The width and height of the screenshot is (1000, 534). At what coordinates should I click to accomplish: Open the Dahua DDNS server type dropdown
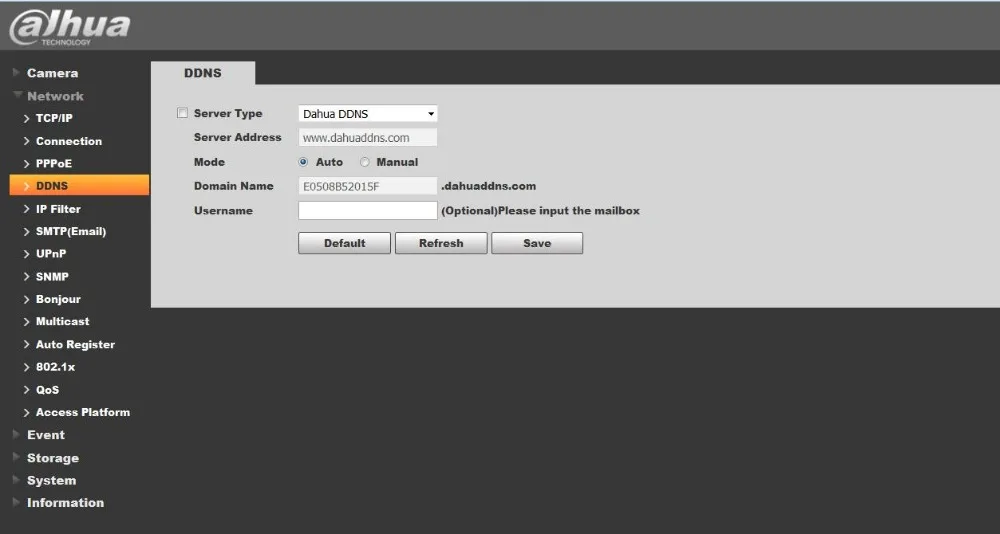(x=368, y=114)
